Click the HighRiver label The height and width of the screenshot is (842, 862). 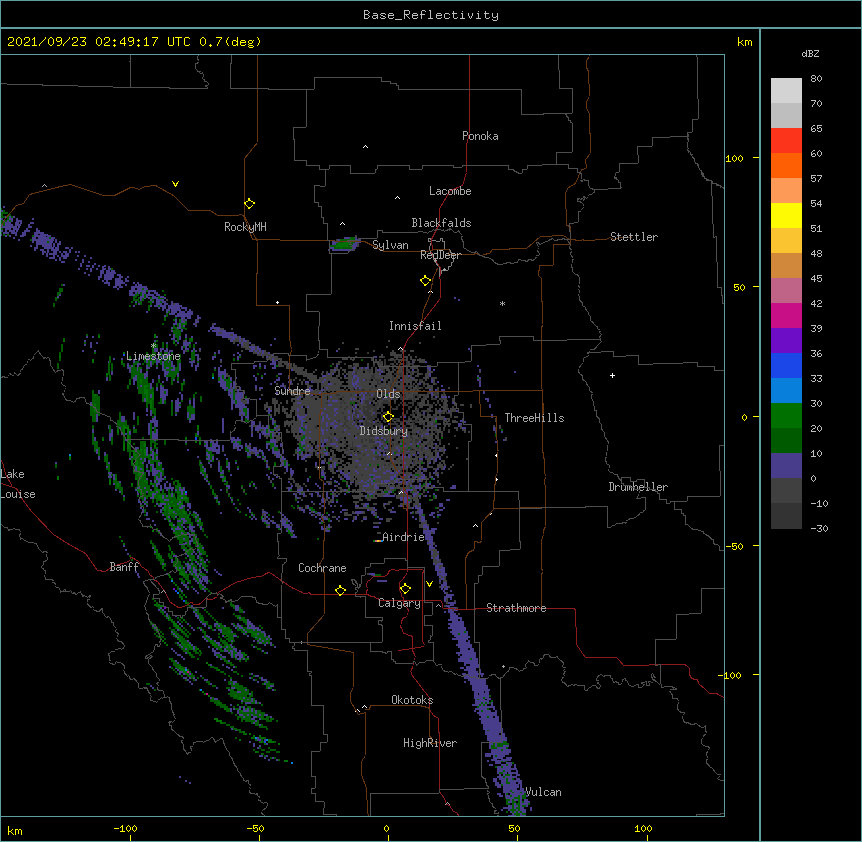tap(430, 743)
